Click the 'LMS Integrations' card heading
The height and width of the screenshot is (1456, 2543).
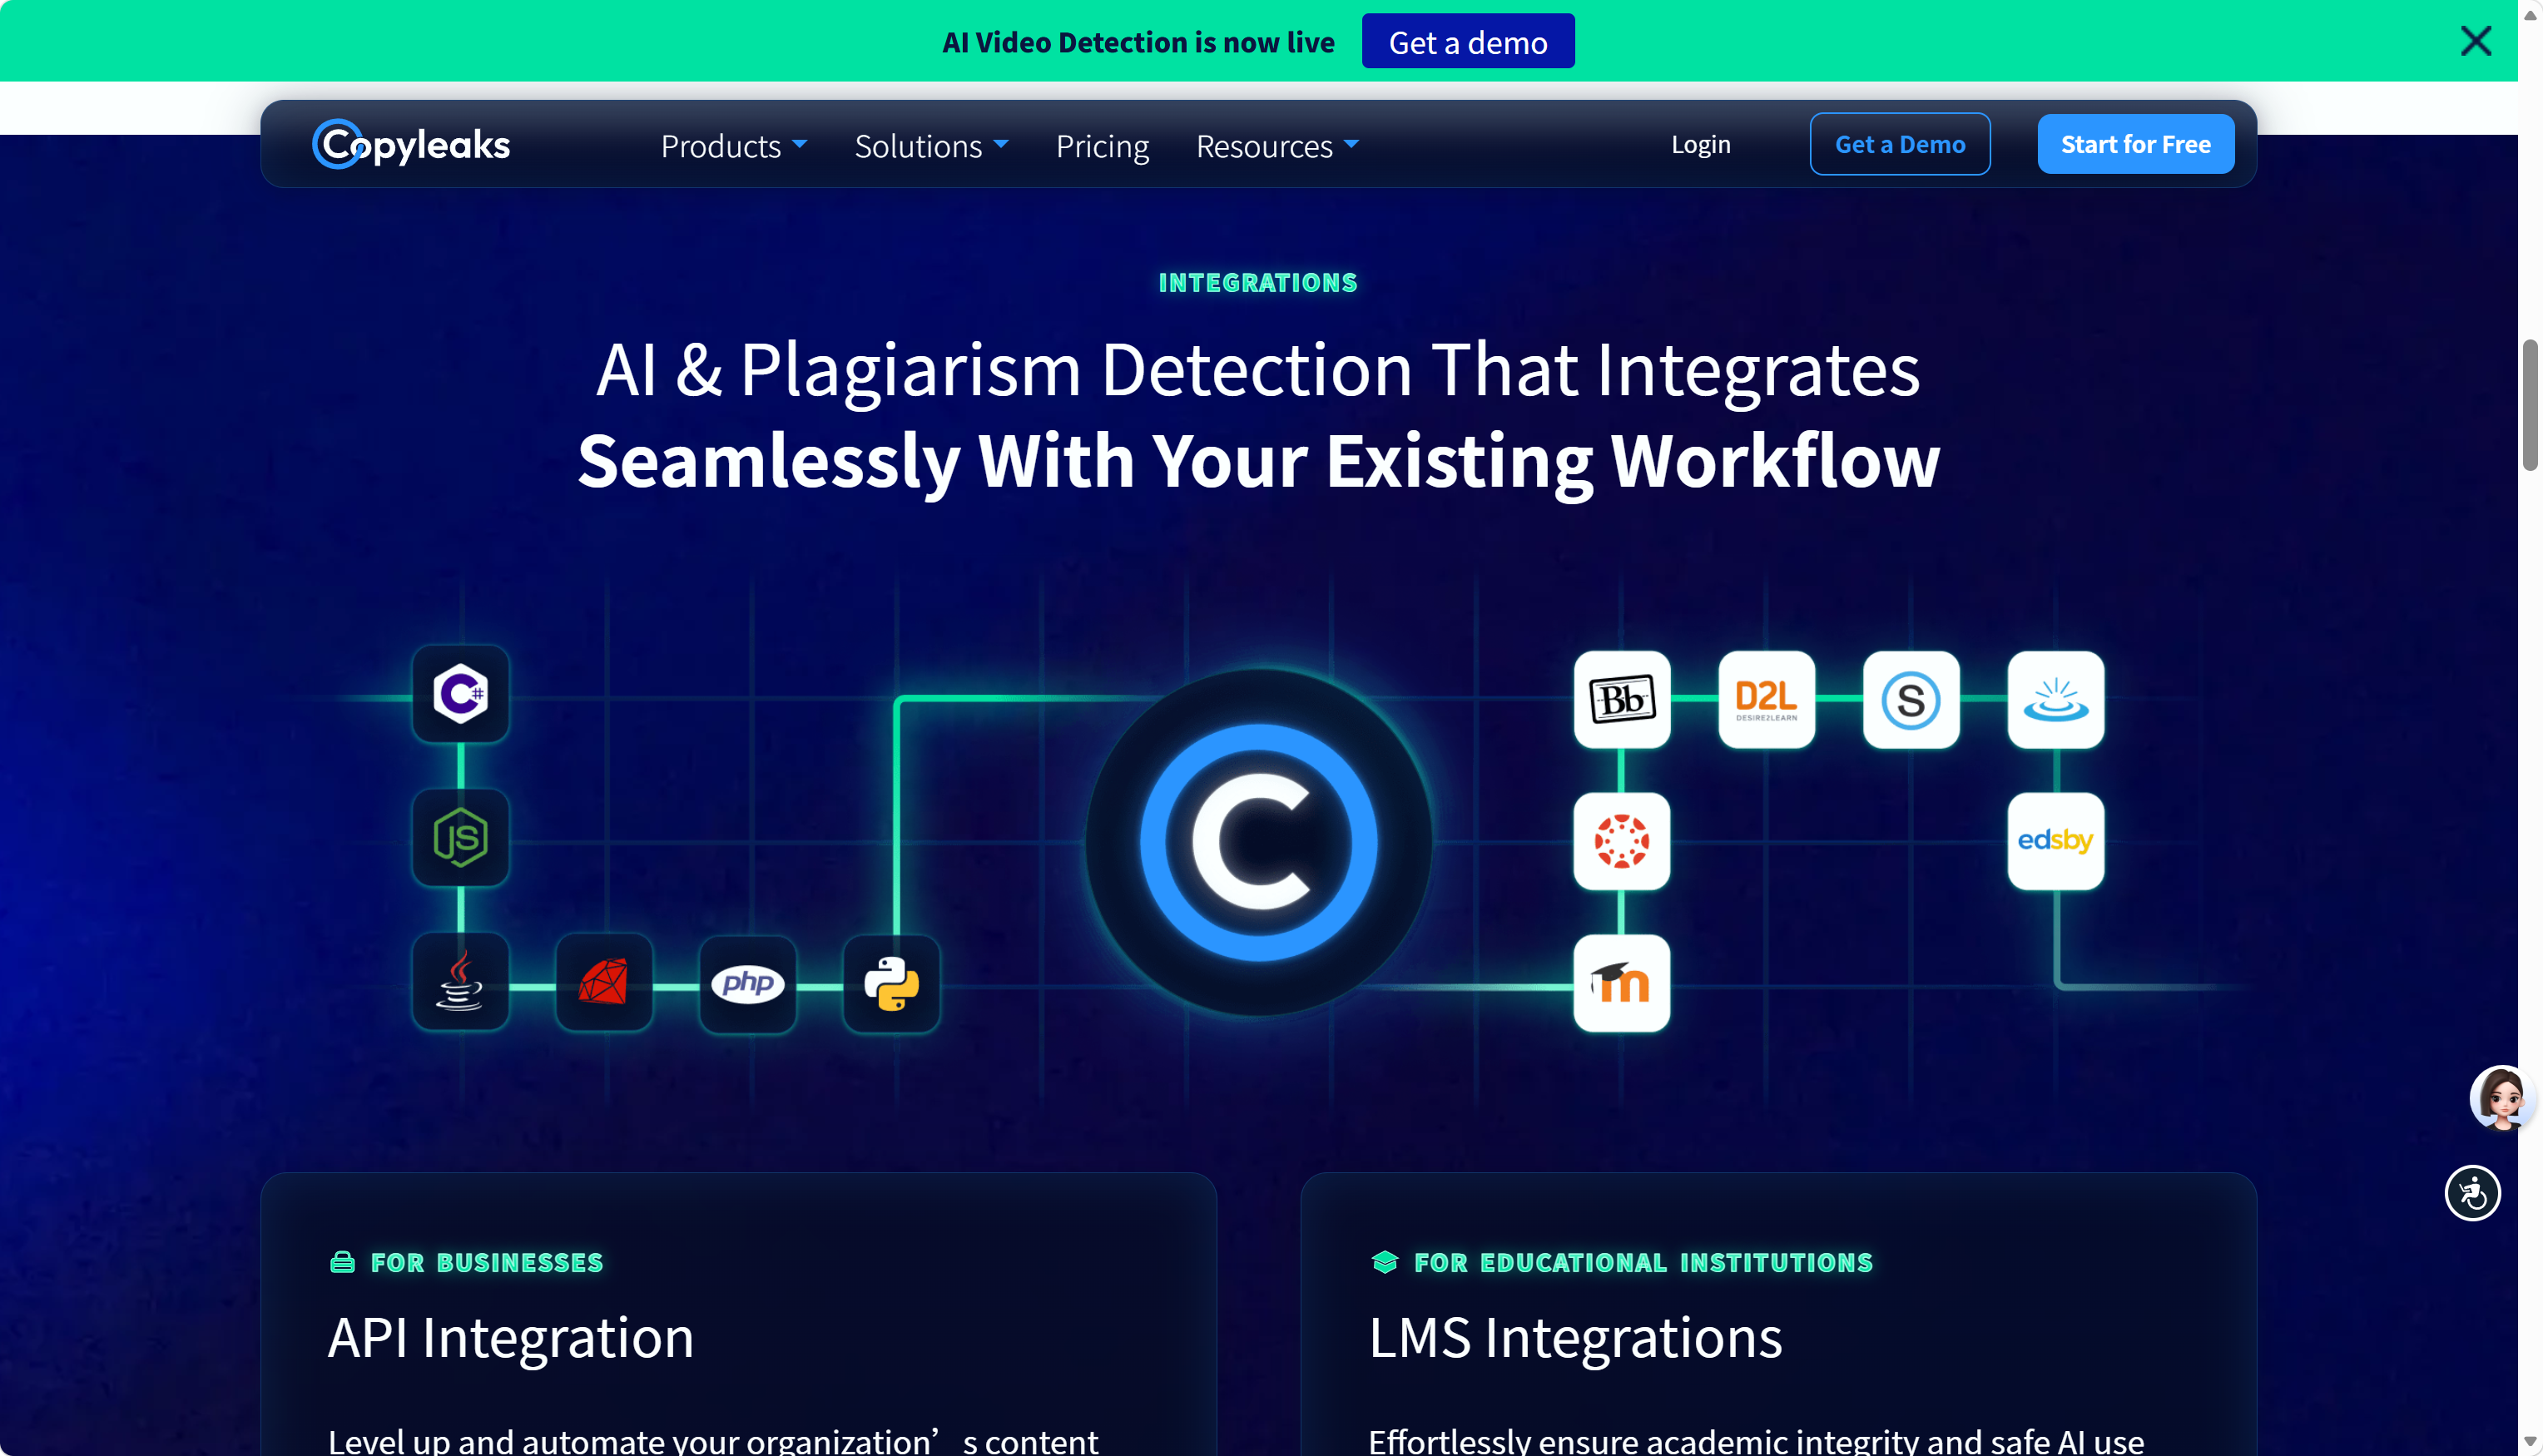pos(1575,1337)
